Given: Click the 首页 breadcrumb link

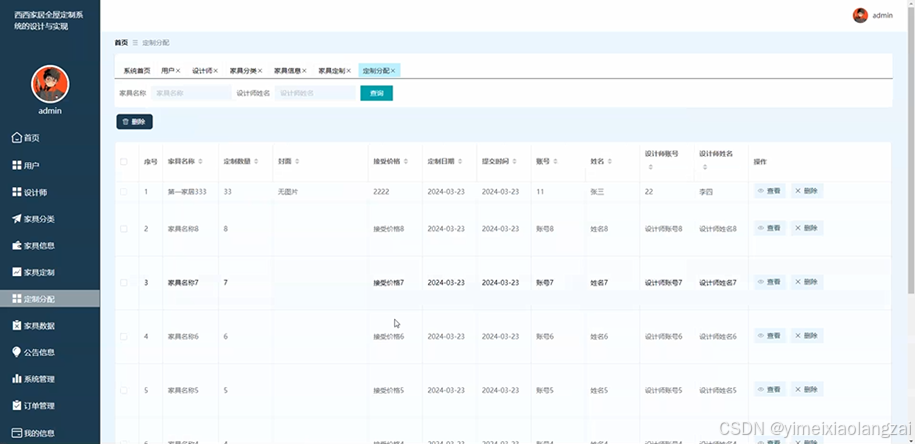Looking at the screenshot, I should (121, 43).
